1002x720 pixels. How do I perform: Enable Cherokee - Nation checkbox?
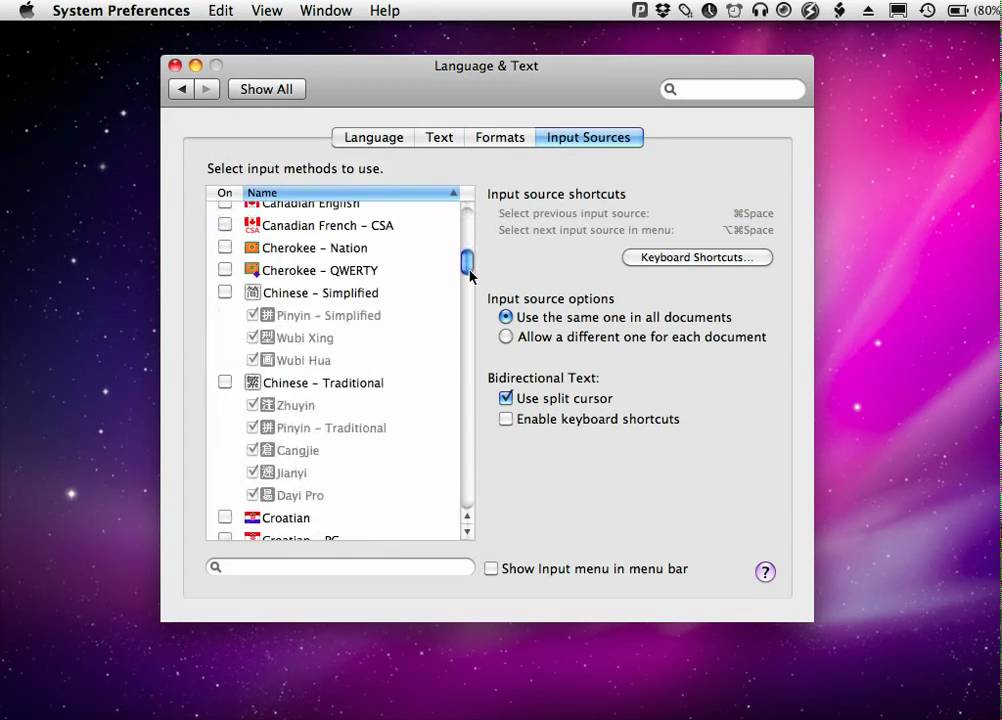(x=225, y=247)
